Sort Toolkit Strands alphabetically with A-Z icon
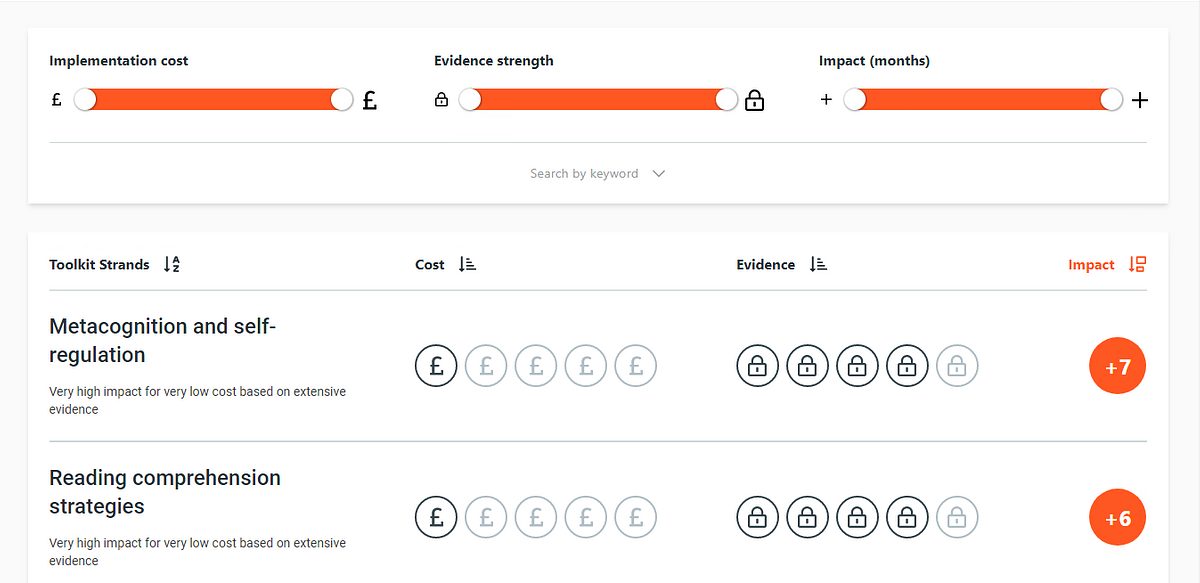 click(x=171, y=265)
